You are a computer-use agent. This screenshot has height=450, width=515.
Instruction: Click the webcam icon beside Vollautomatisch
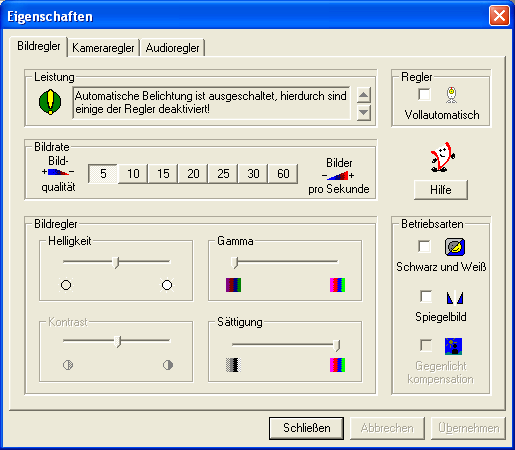[451, 95]
